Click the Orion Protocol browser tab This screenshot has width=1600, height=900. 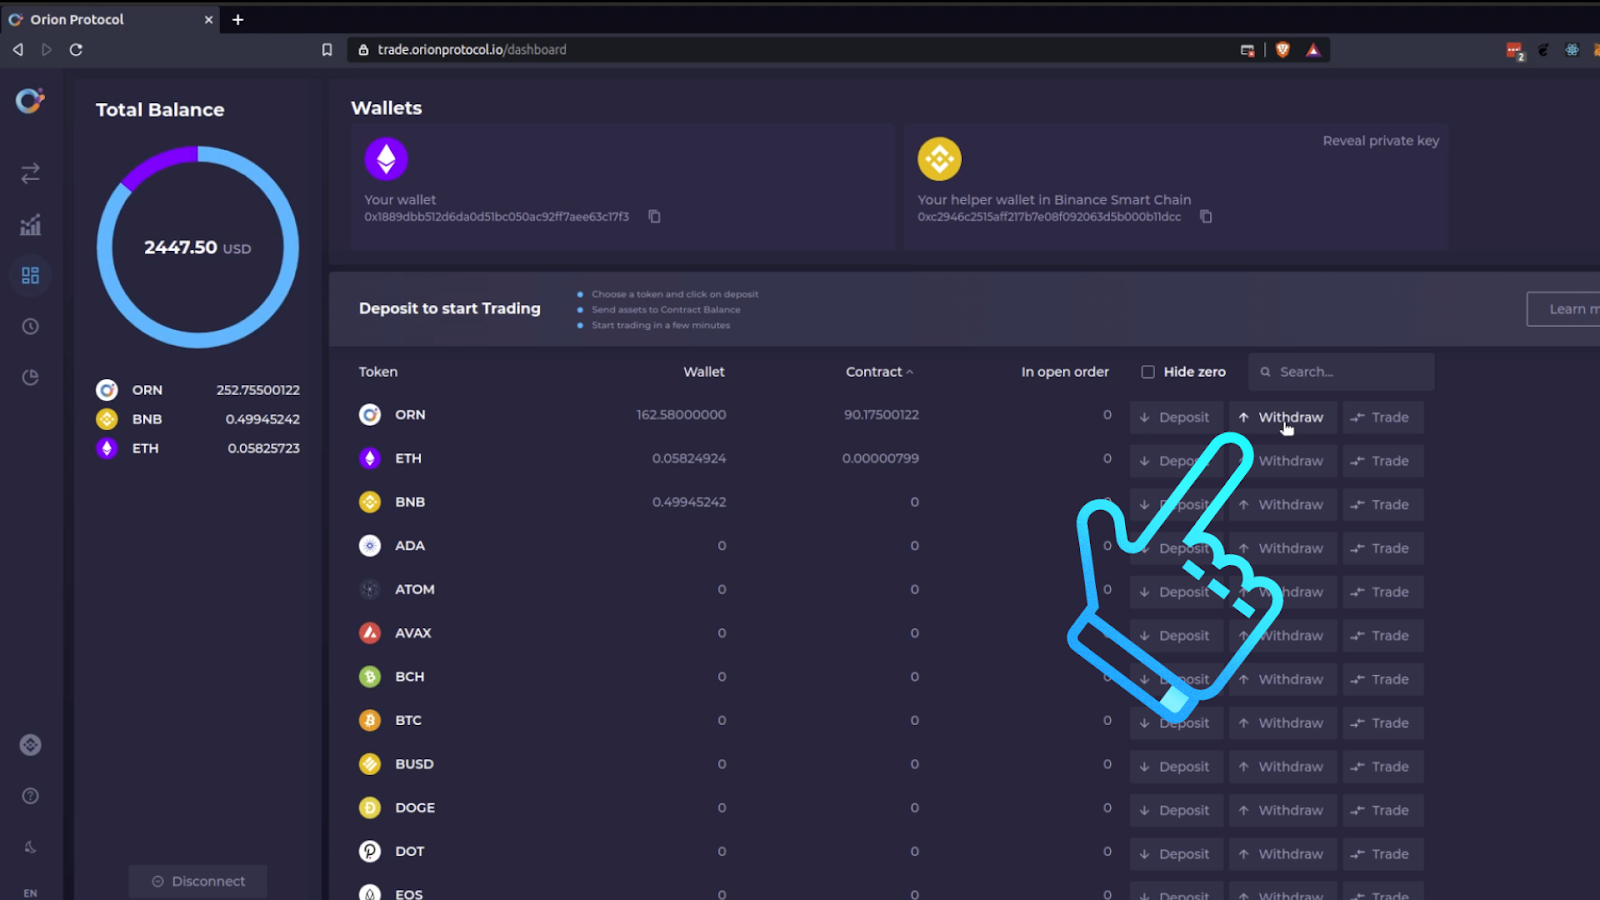tap(111, 19)
